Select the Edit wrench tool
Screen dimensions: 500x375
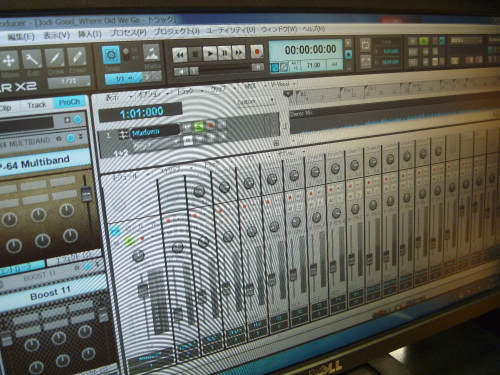pyautogui.click(x=32, y=60)
